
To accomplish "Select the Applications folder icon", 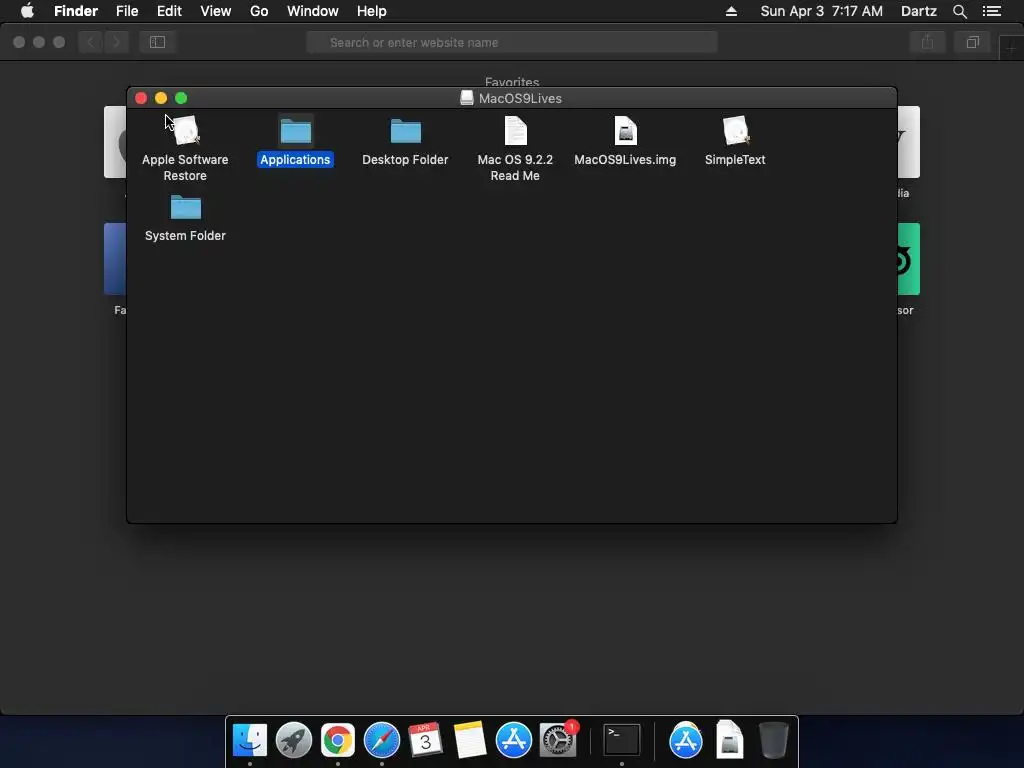I will (x=295, y=131).
